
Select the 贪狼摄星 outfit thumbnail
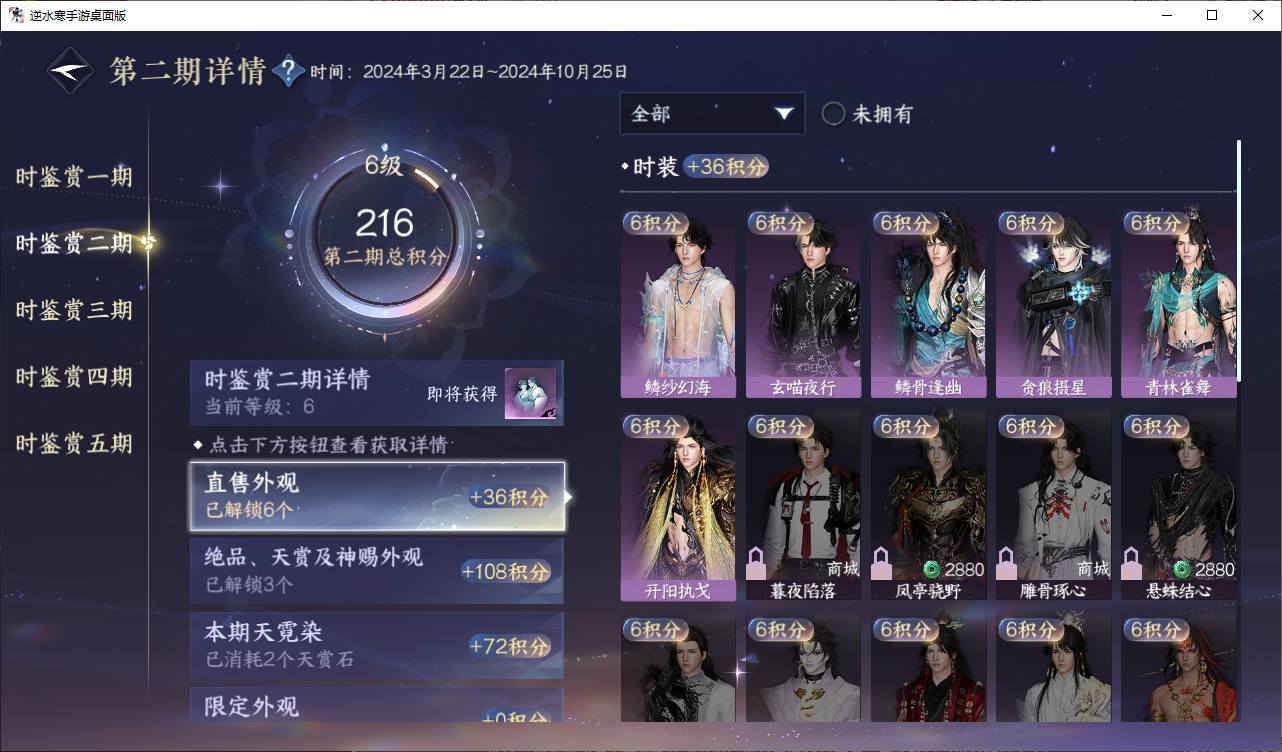[1053, 304]
